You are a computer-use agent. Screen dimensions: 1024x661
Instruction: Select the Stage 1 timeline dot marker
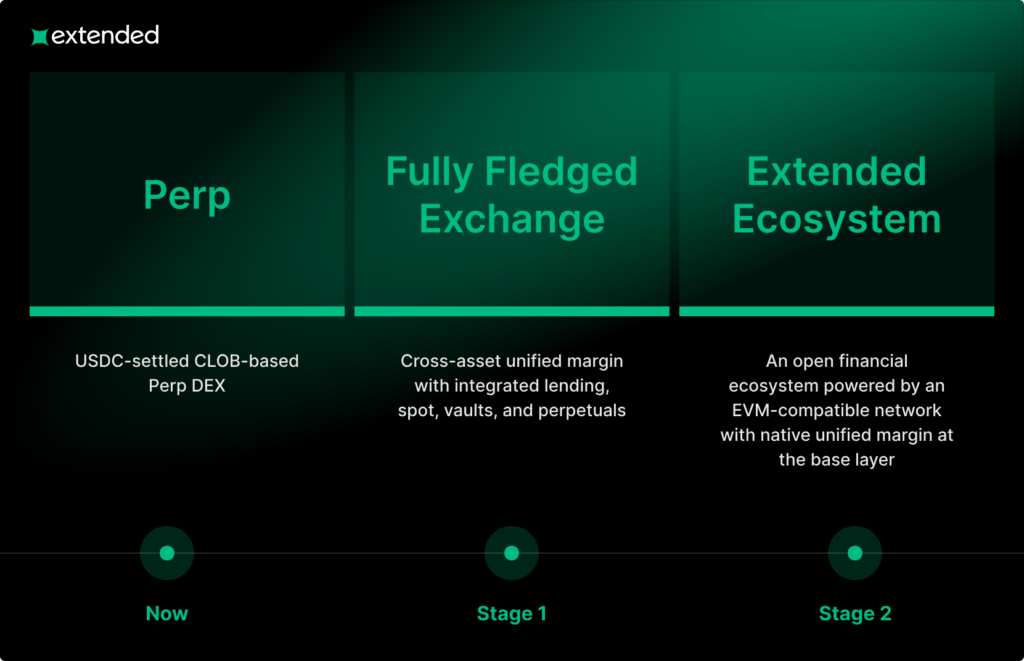(x=512, y=553)
